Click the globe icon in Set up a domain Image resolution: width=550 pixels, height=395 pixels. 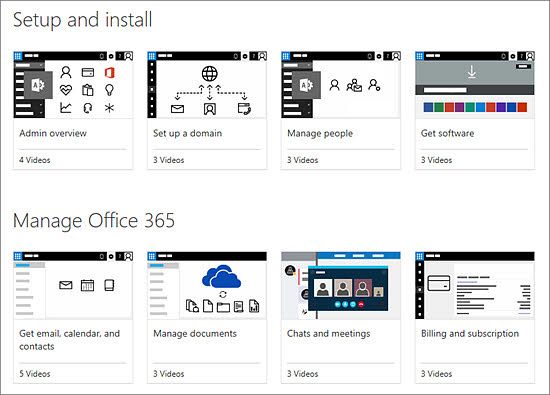click(209, 74)
